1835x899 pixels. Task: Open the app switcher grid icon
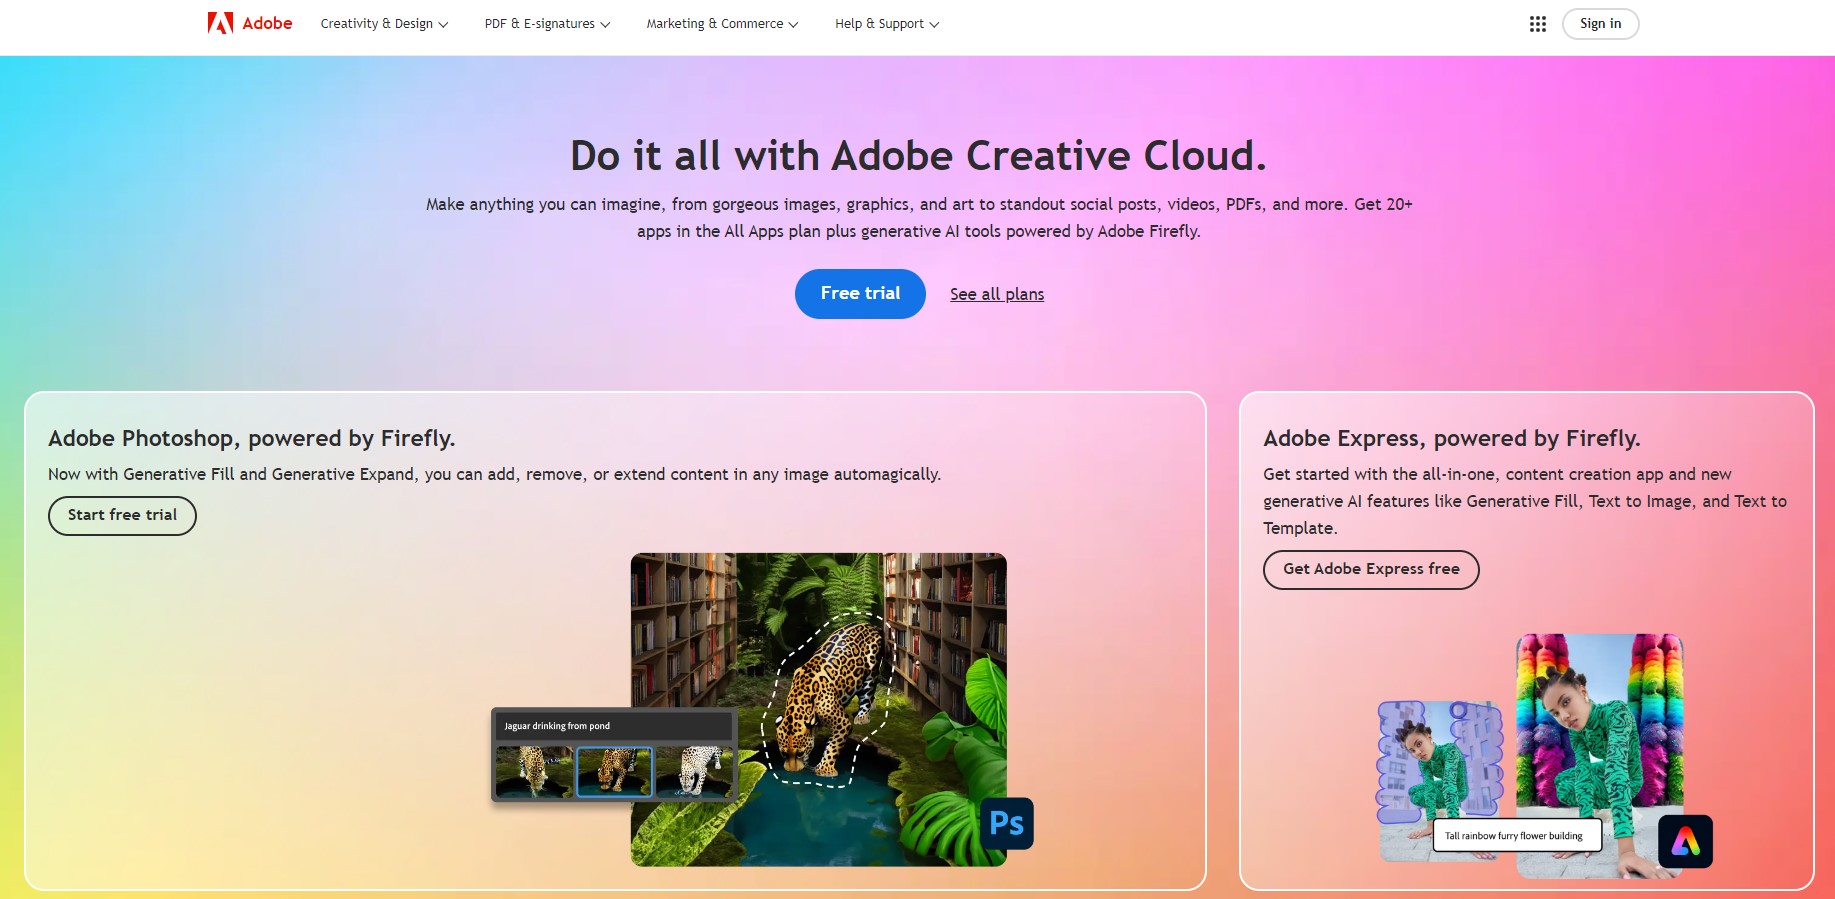[1538, 24]
